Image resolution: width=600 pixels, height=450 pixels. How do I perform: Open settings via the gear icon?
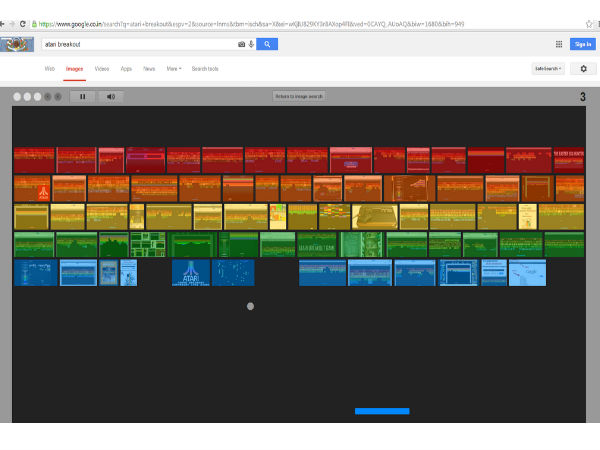click(x=584, y=69)
